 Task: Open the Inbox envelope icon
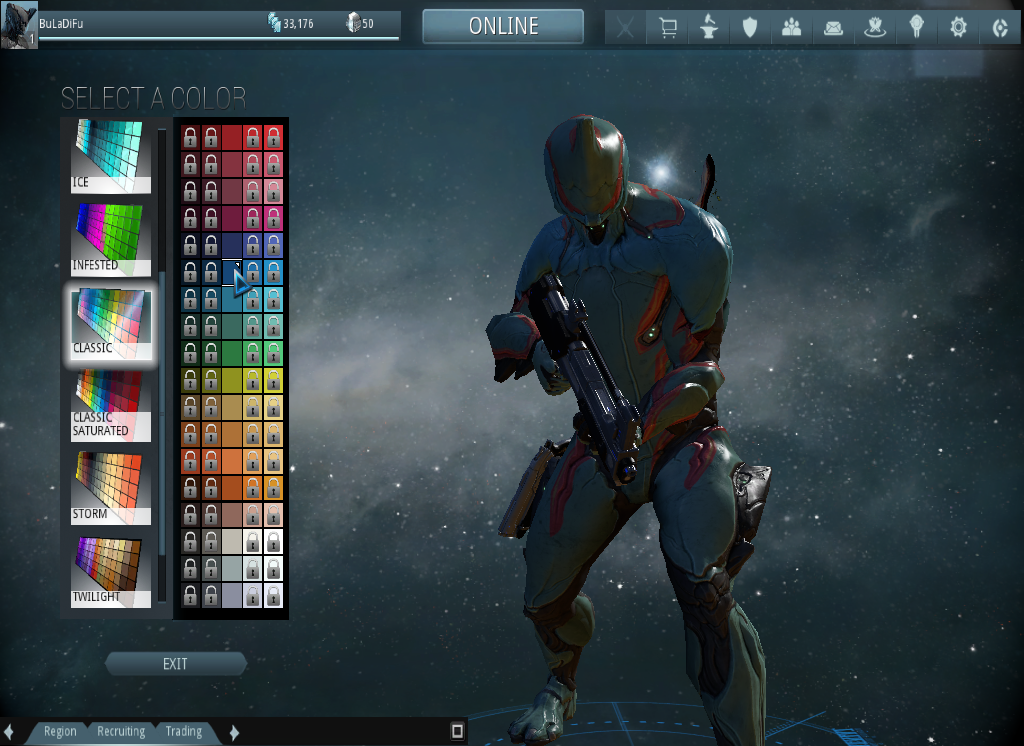click(x=831, y=27)
